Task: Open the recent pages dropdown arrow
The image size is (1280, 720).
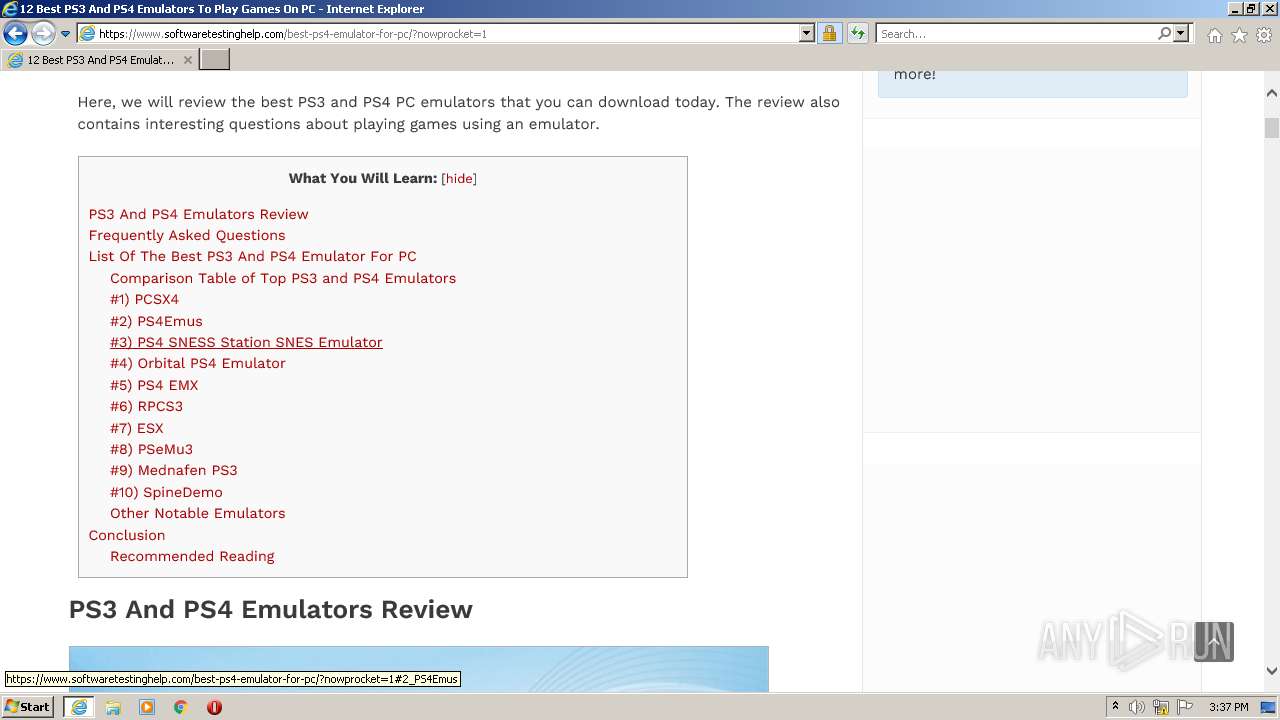Action: [66, 34]
